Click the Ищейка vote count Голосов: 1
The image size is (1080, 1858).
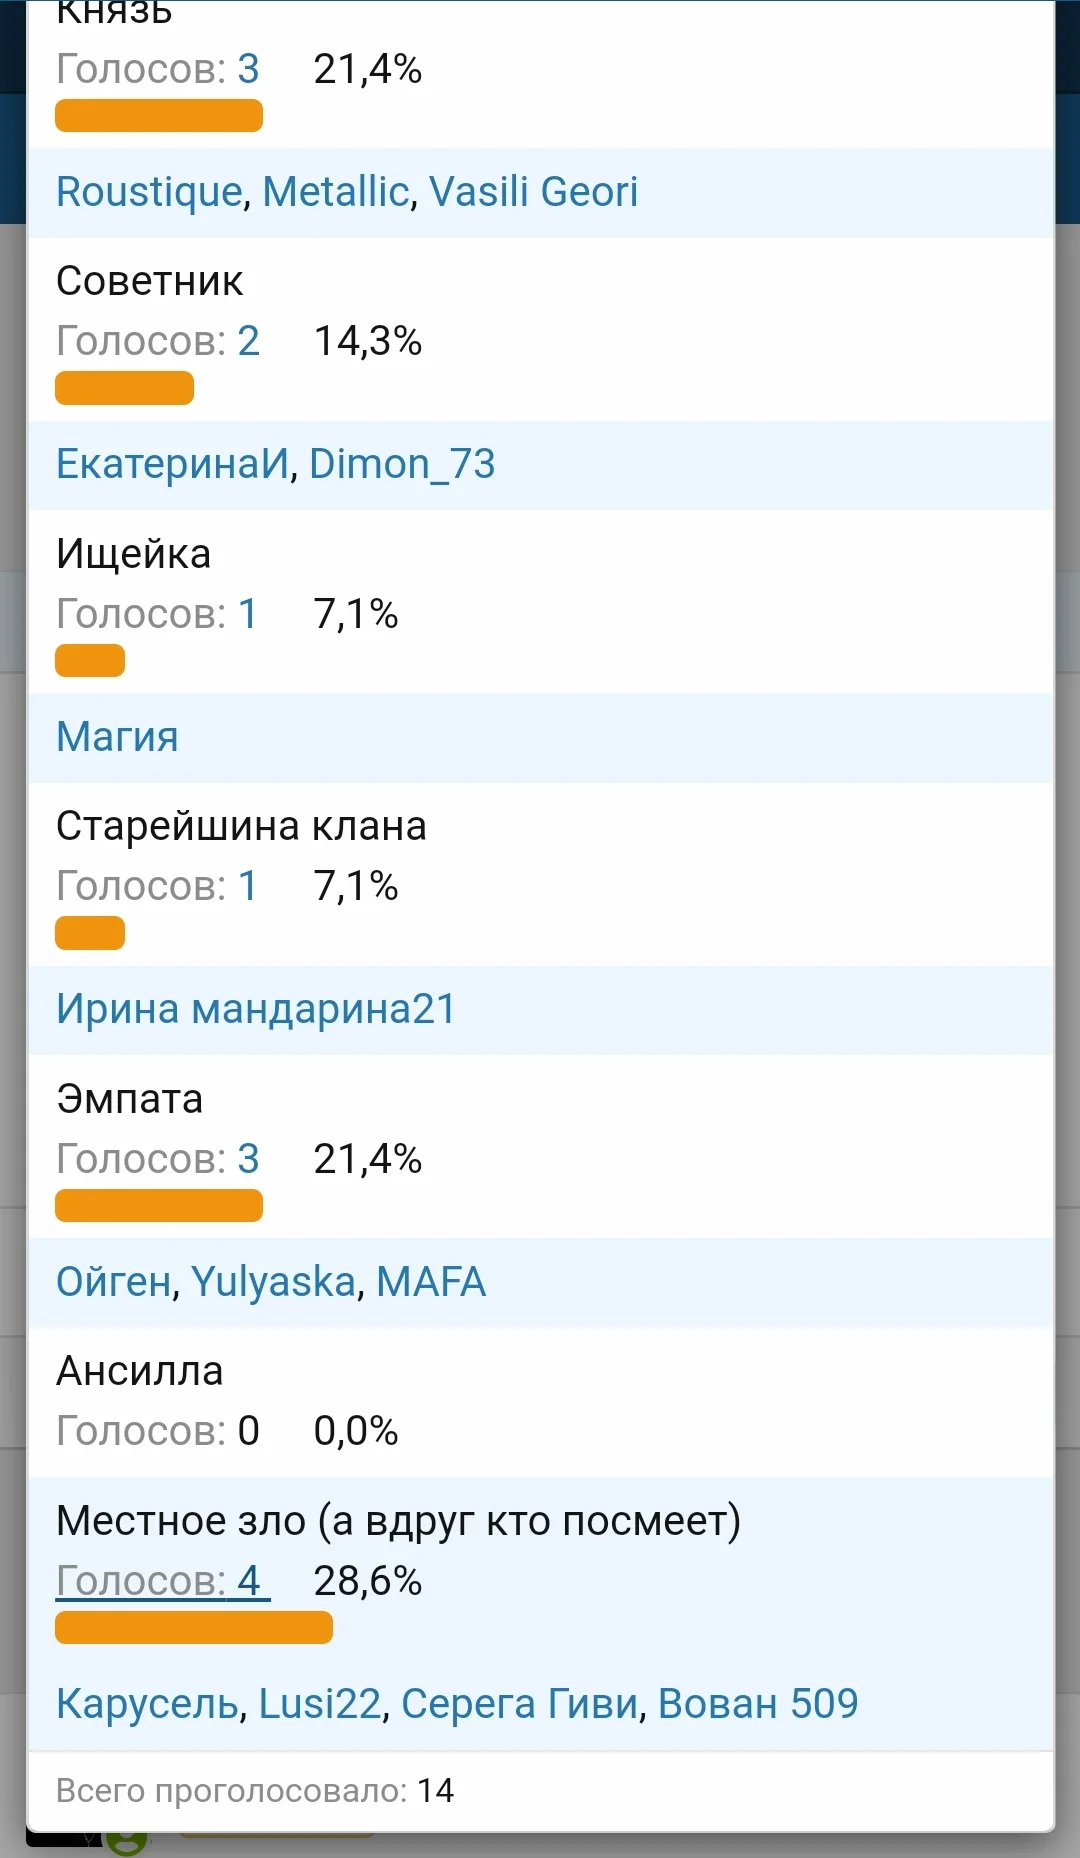point(156,614)
